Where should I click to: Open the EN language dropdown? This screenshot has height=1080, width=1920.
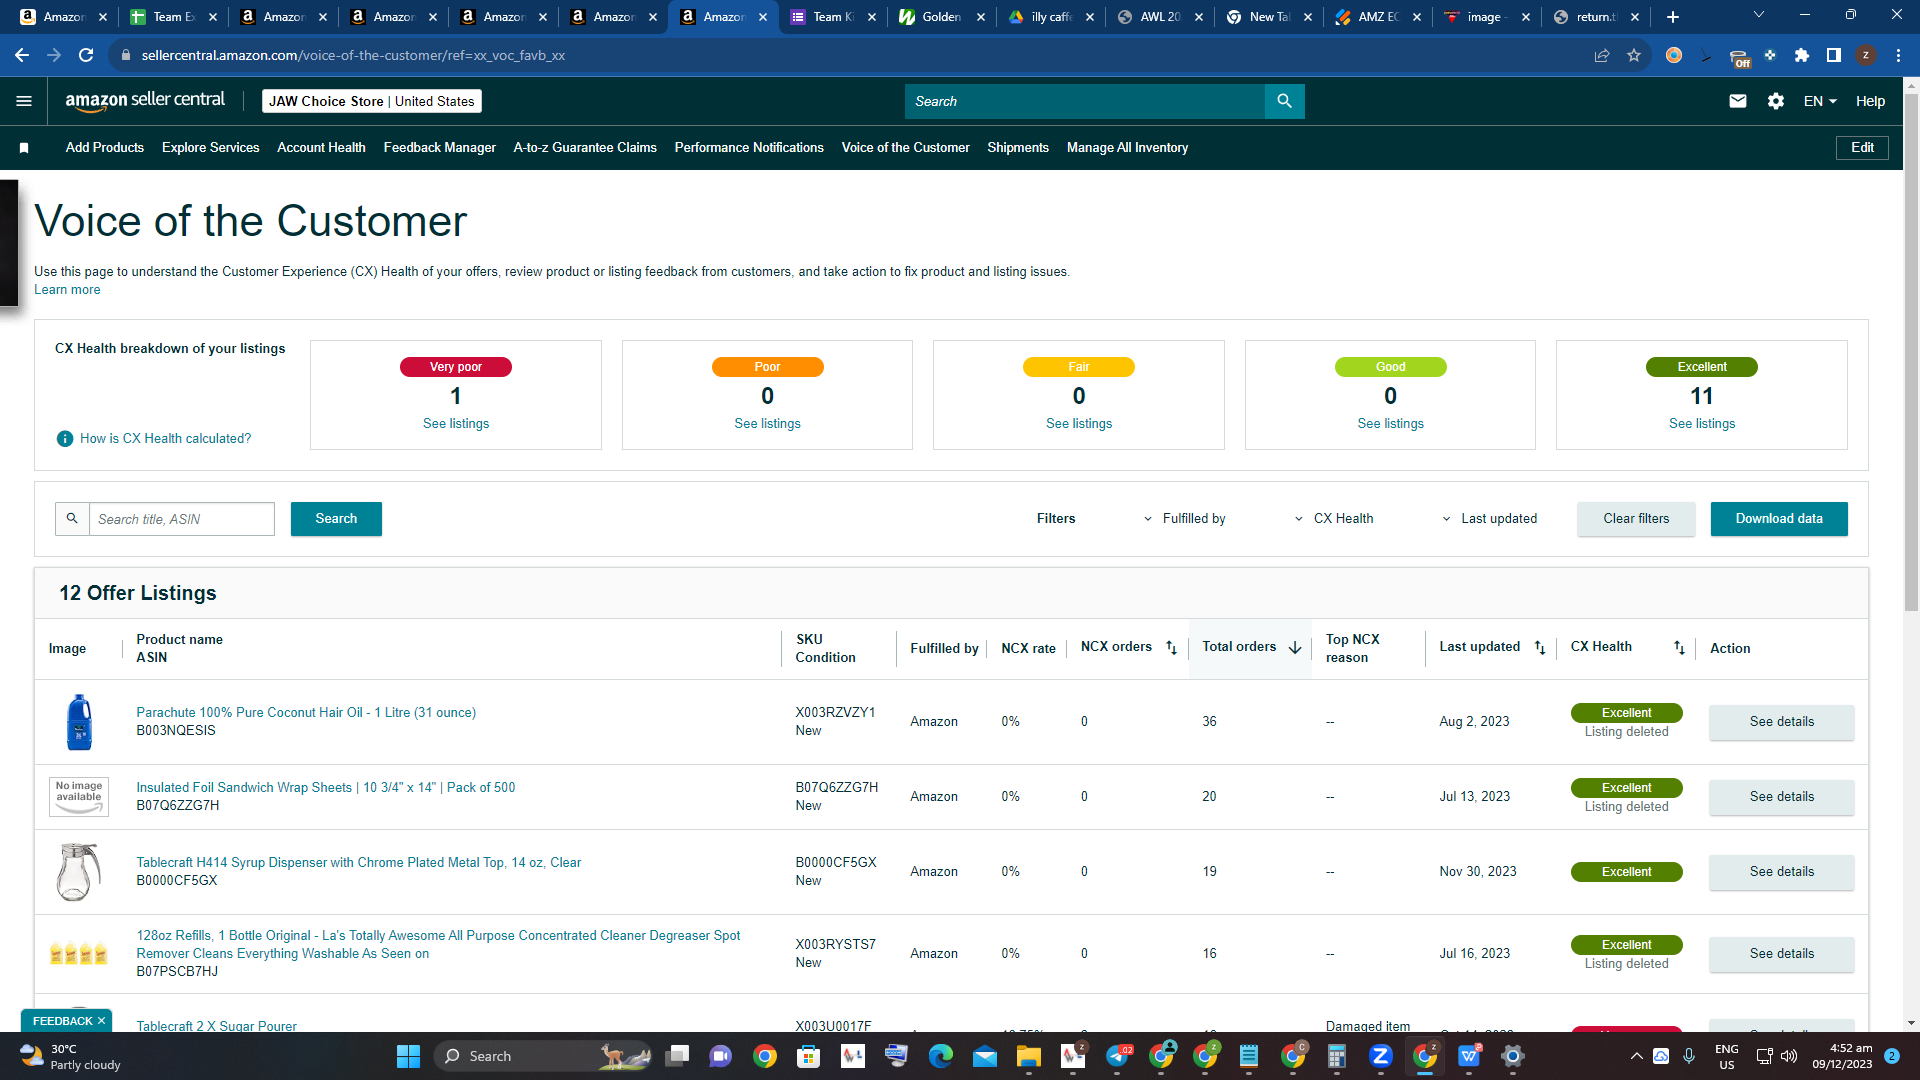(x=1820, y=101)
